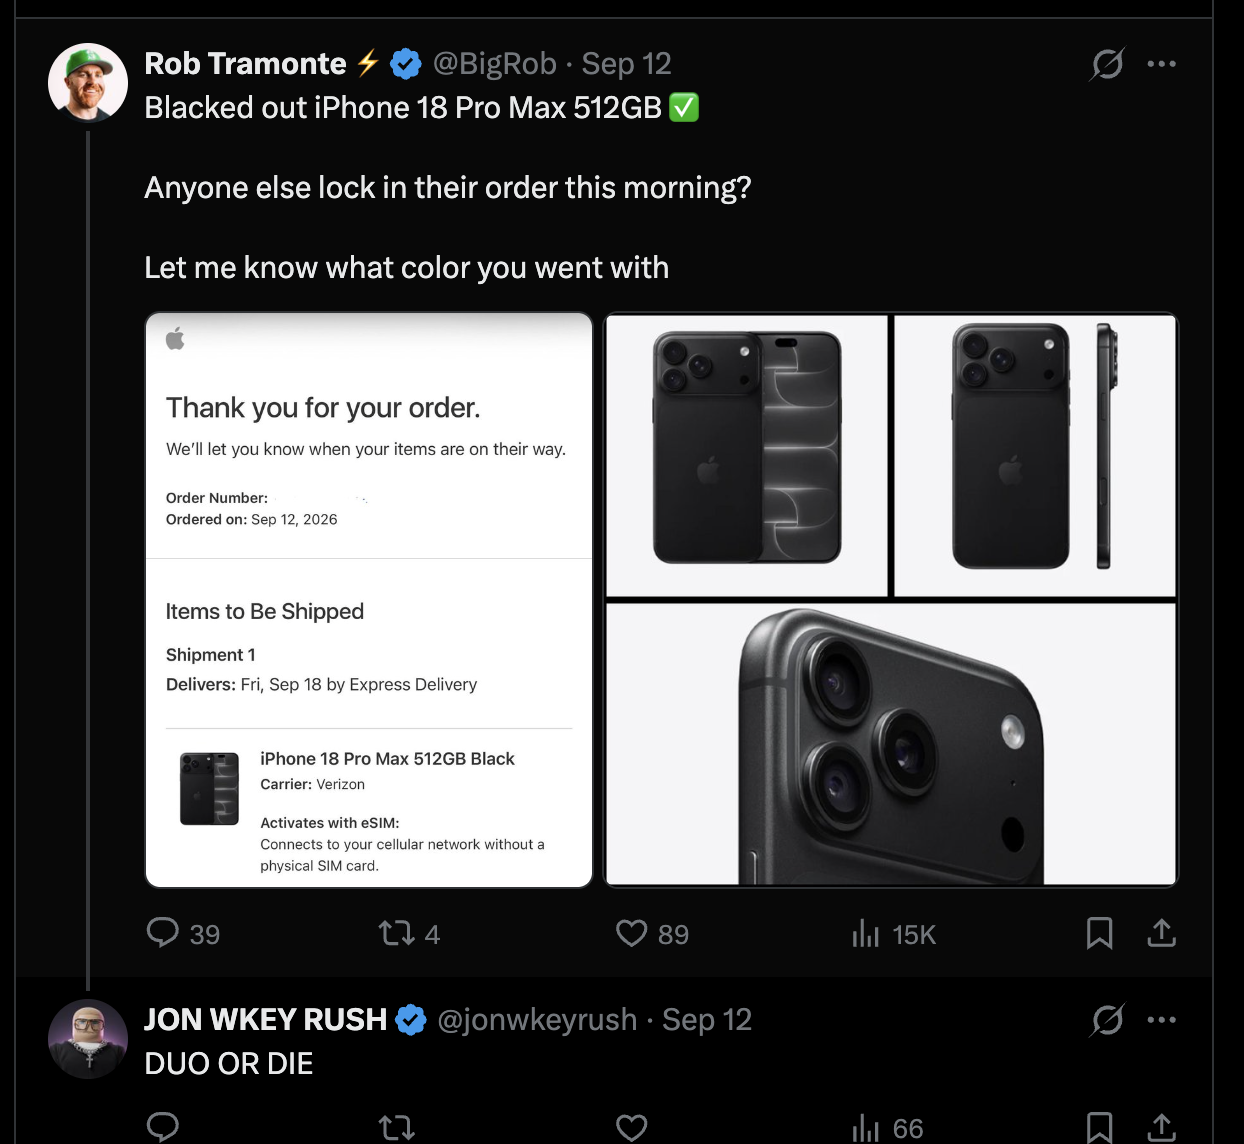Screen dimensions: 1244x1144
Task: Open Grok icon on Rob's post
Action: (x=1107, y=64)
